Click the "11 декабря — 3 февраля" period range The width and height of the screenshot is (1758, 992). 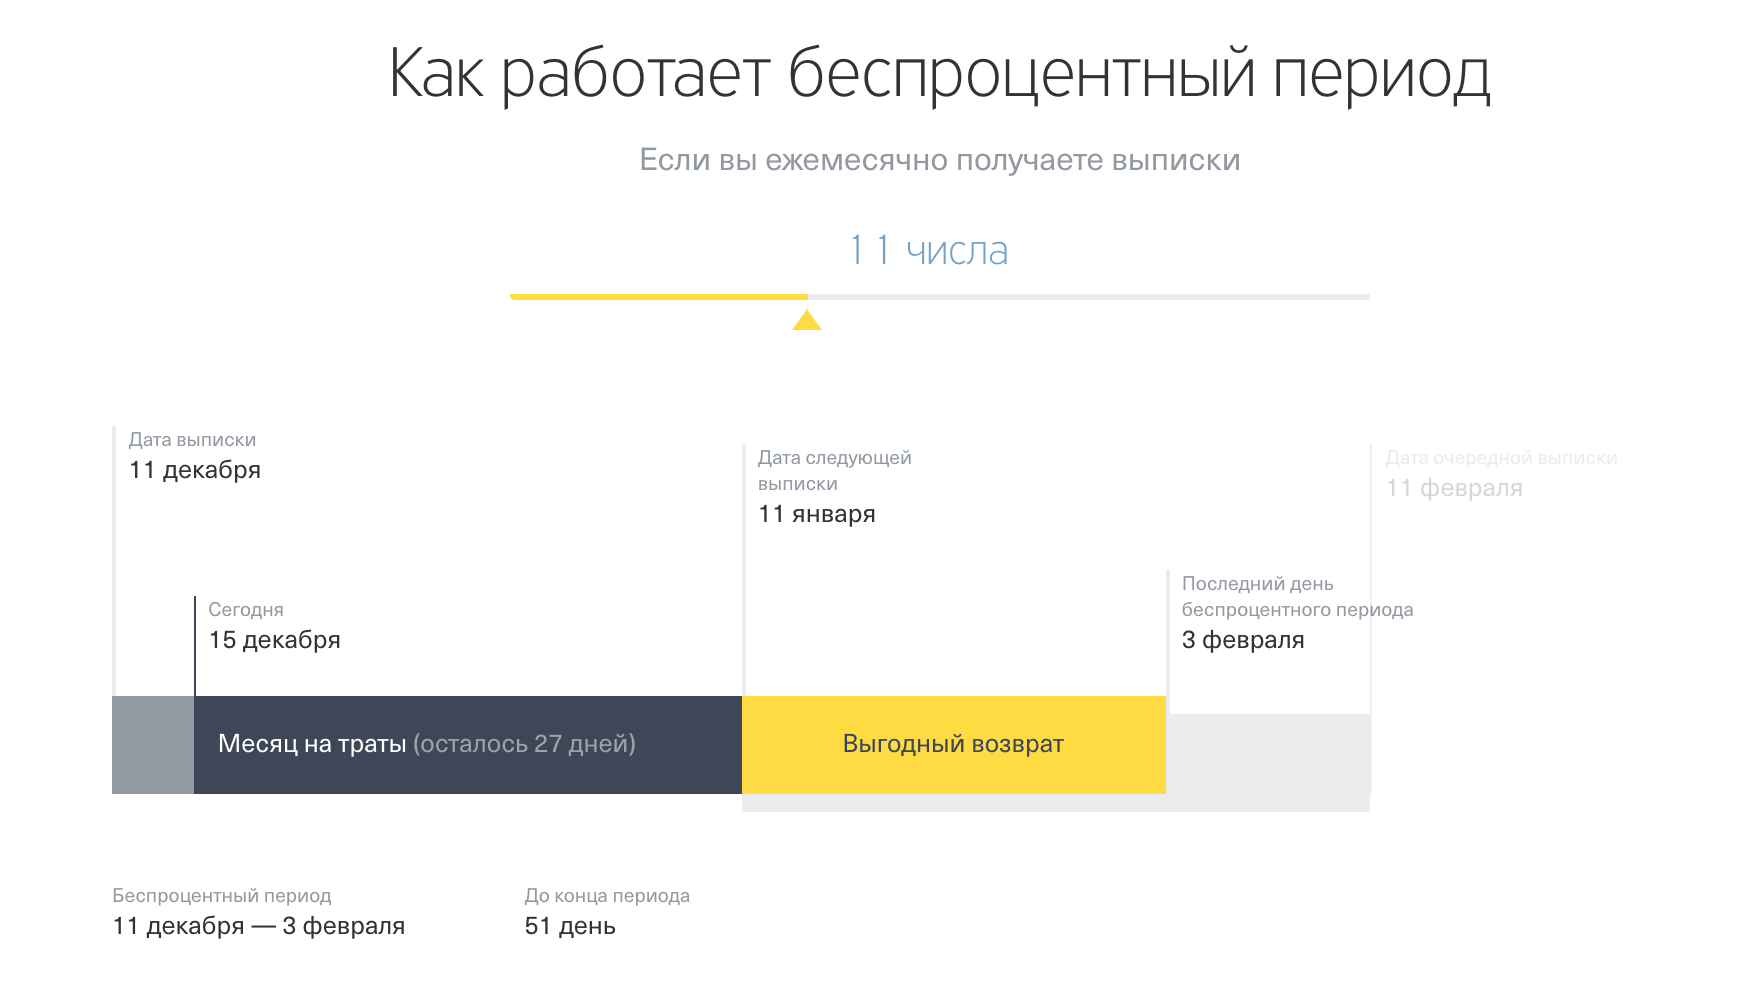click(x=258, y=926)
